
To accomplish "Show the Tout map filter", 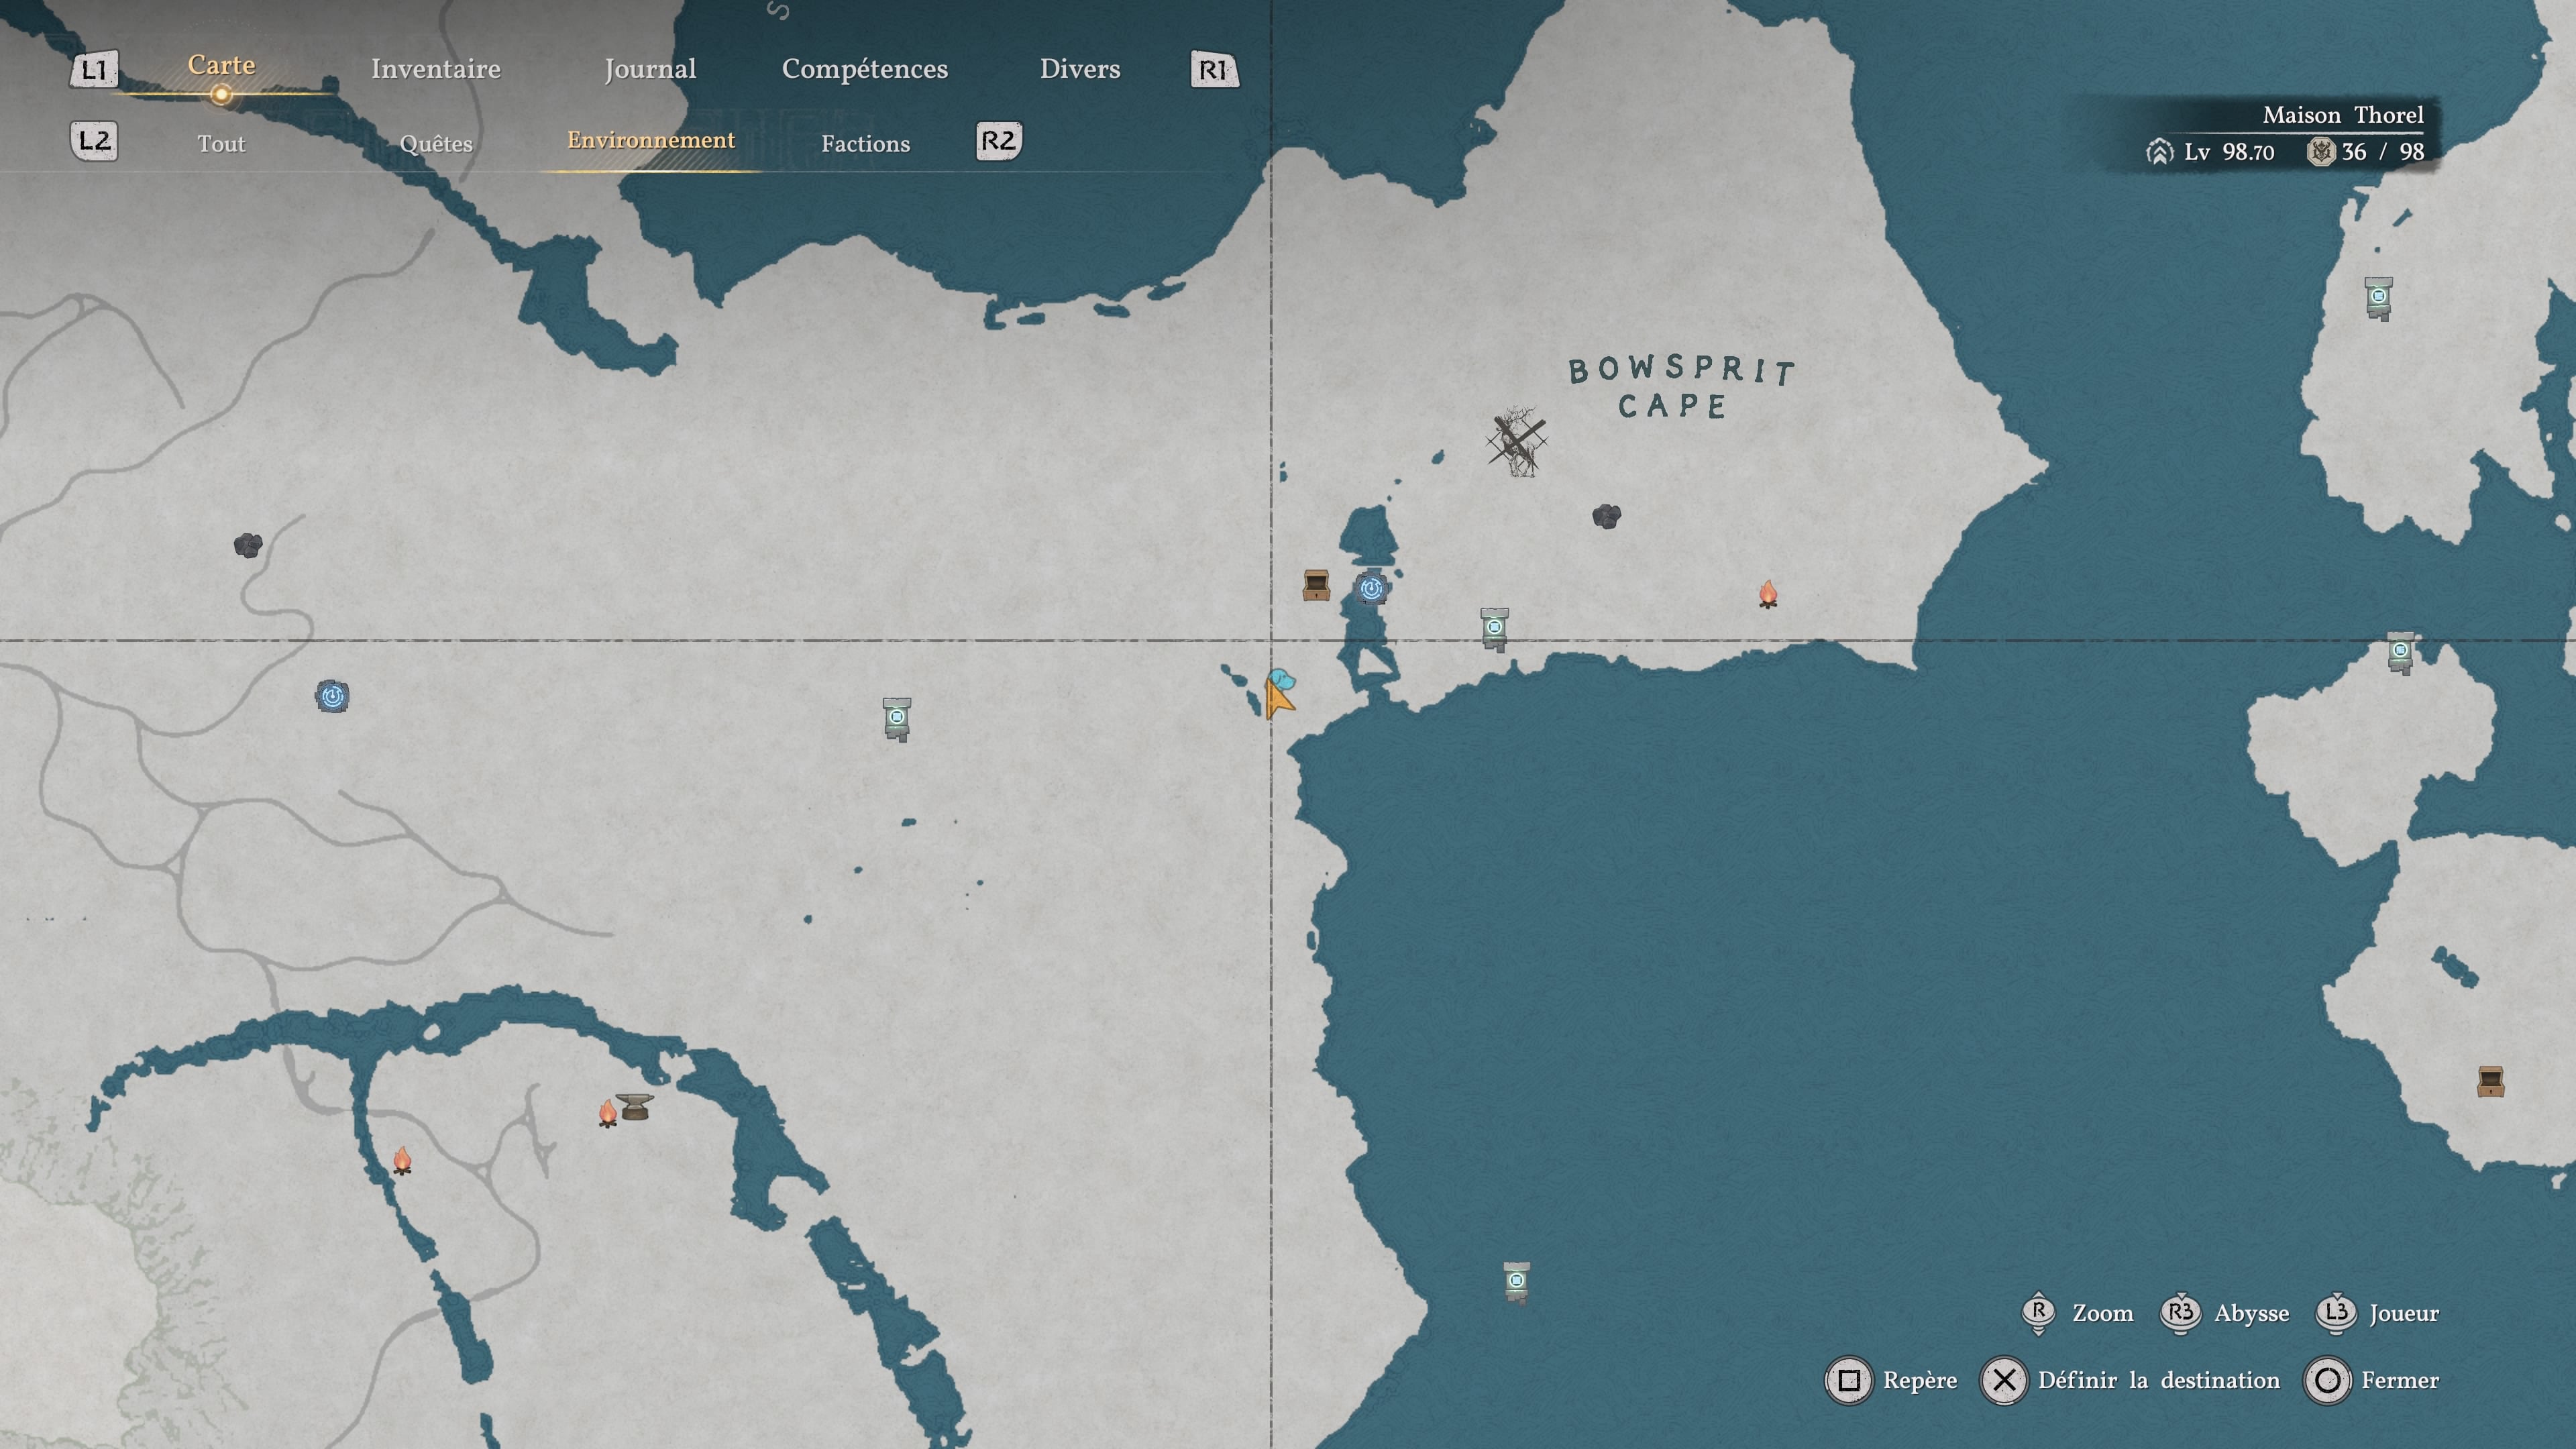I will click(x=221, y=144).
